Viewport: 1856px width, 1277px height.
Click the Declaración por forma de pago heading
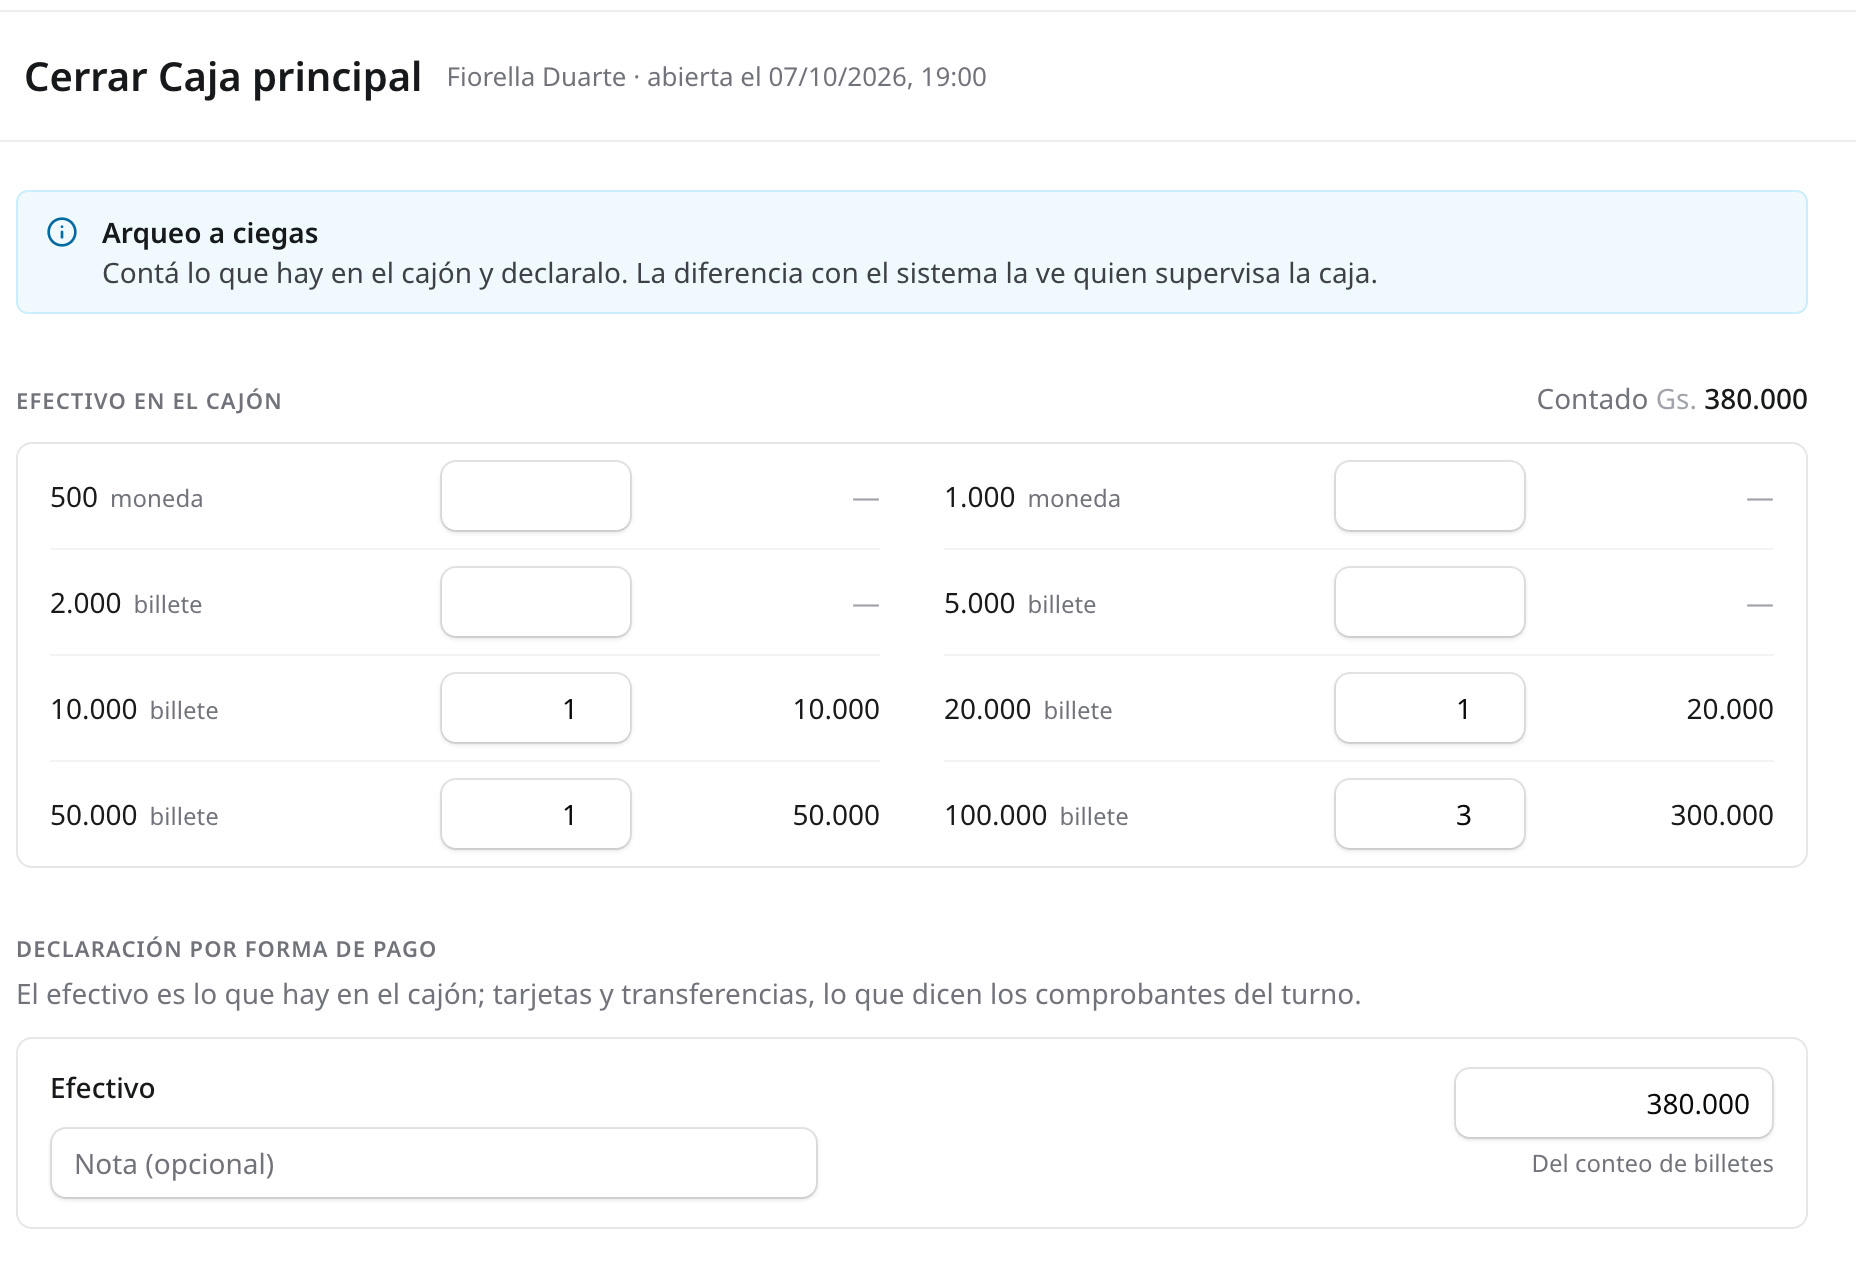click(x=227, y=949)
